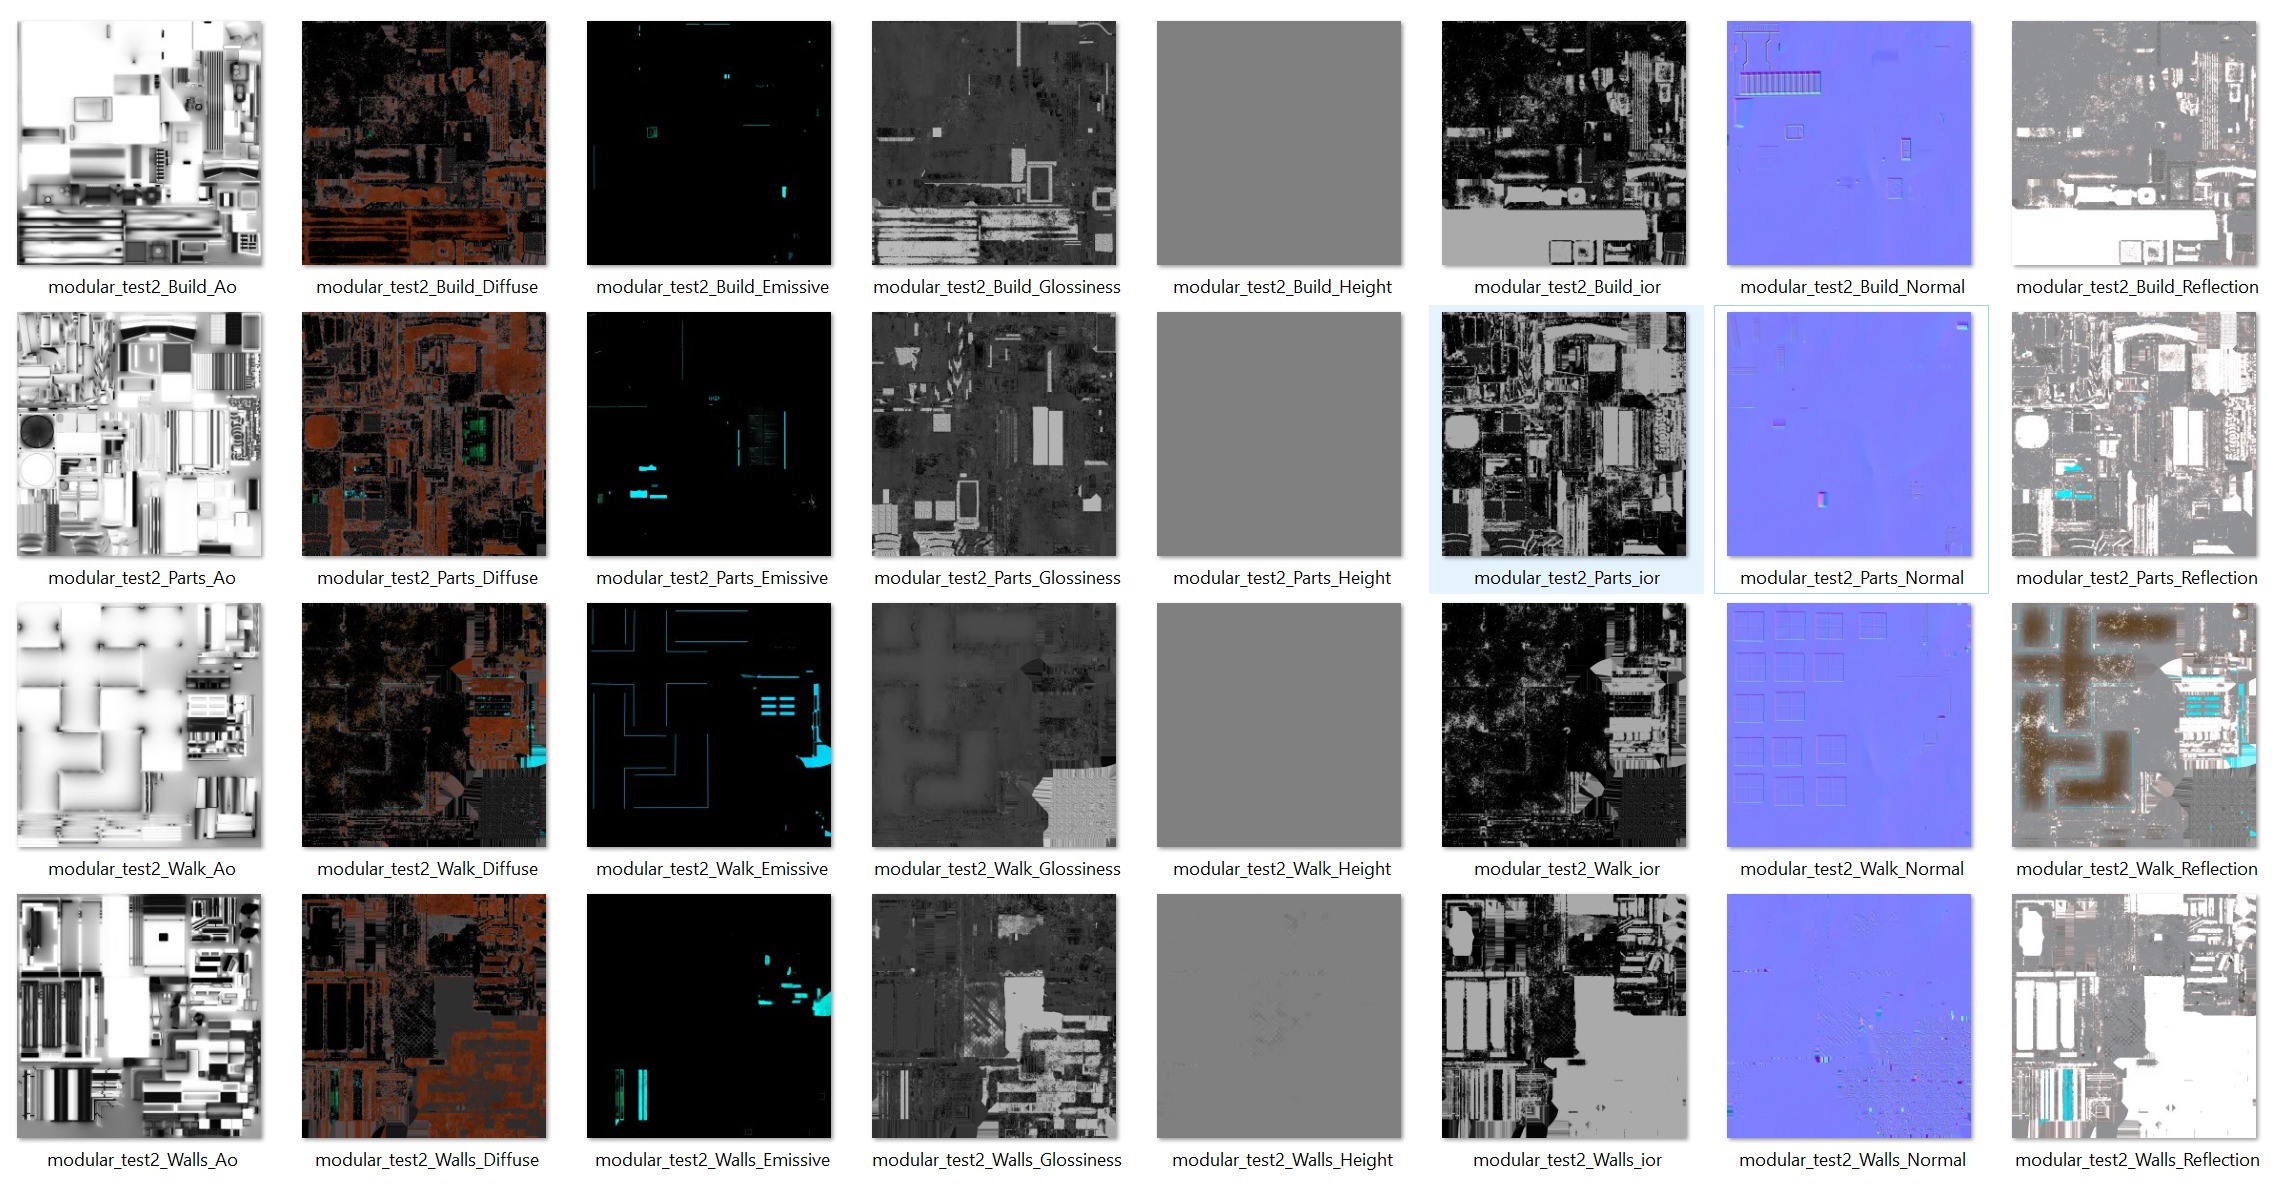Click the modular_test2_Build_Height file name label
Image resolution: width=2278 pixels, height=1198 pixels.
click(x=1282, y=287)
